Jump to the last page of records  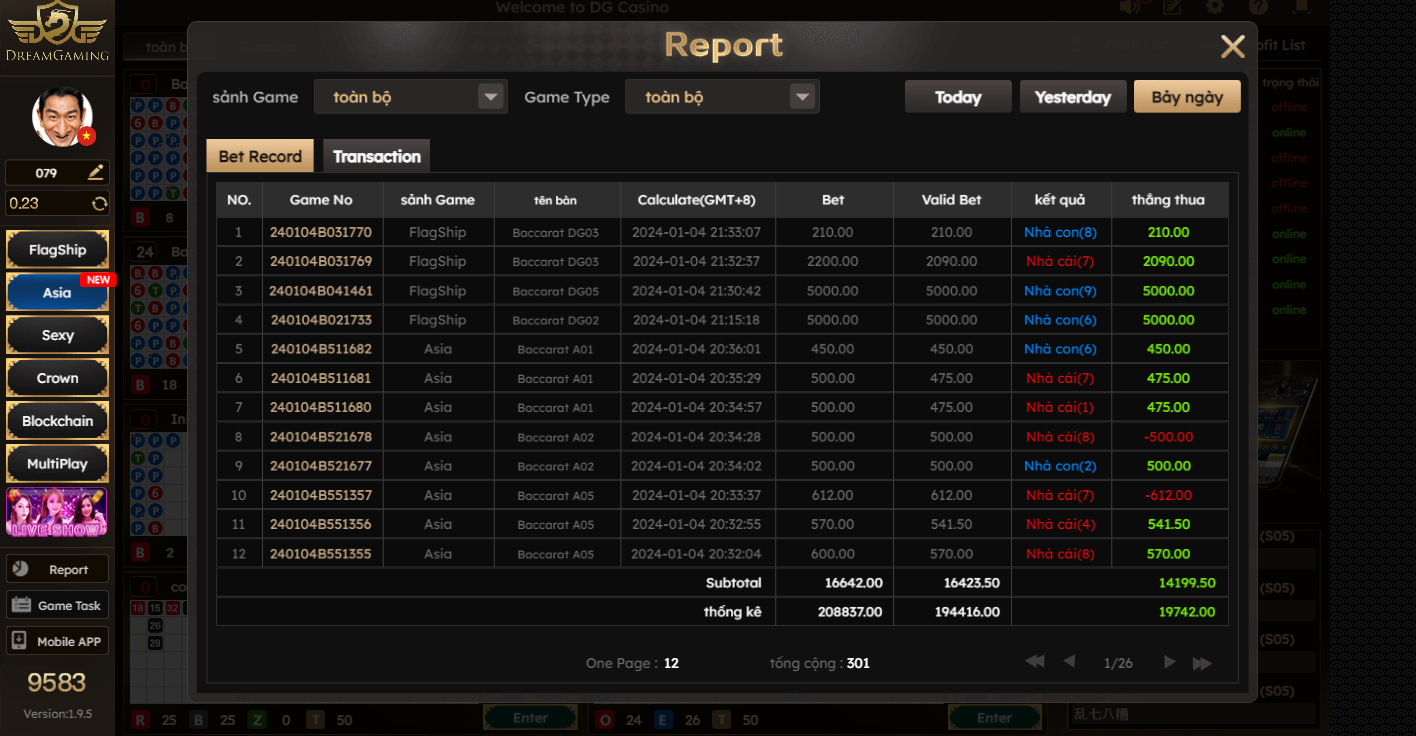pyautogui.click(x=1202, y=662)
